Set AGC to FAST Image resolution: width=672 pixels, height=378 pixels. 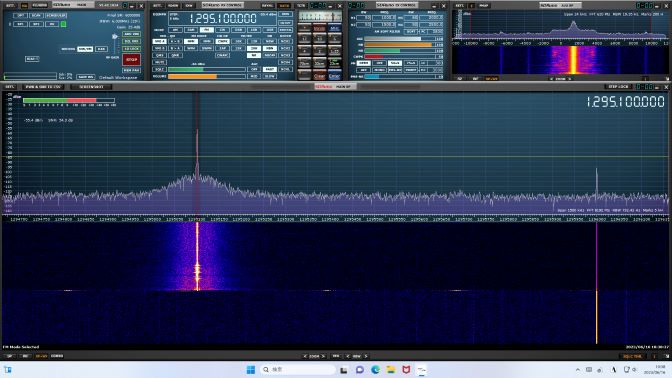click(270, 69)
